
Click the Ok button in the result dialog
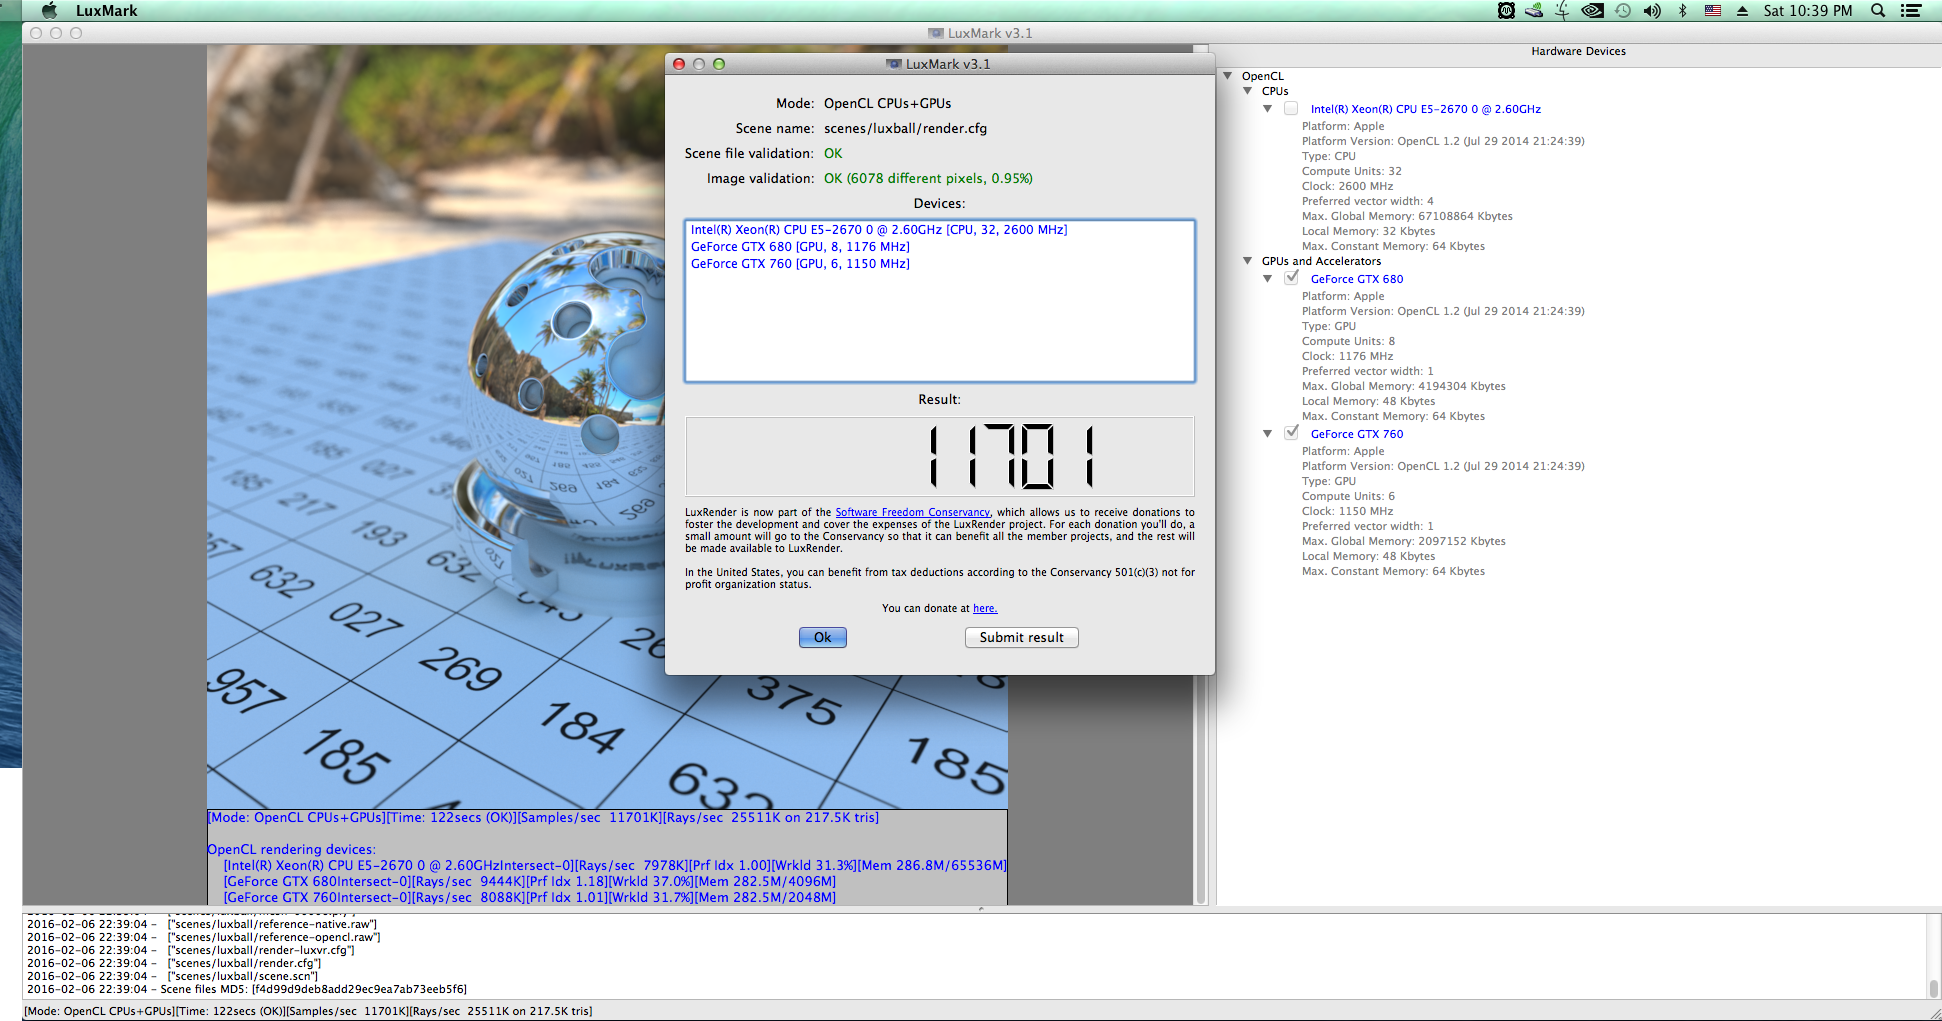[823, 637]
